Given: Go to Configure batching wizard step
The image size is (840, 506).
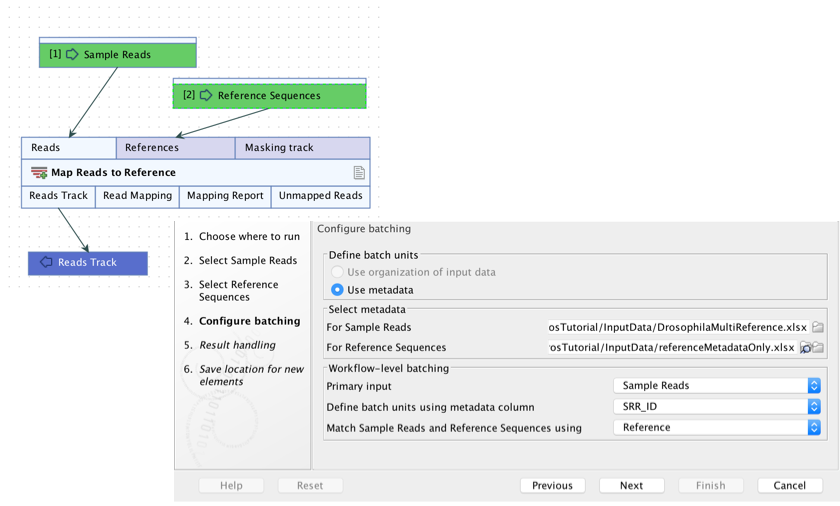Looking at the screenshot, I should point(249,321).
